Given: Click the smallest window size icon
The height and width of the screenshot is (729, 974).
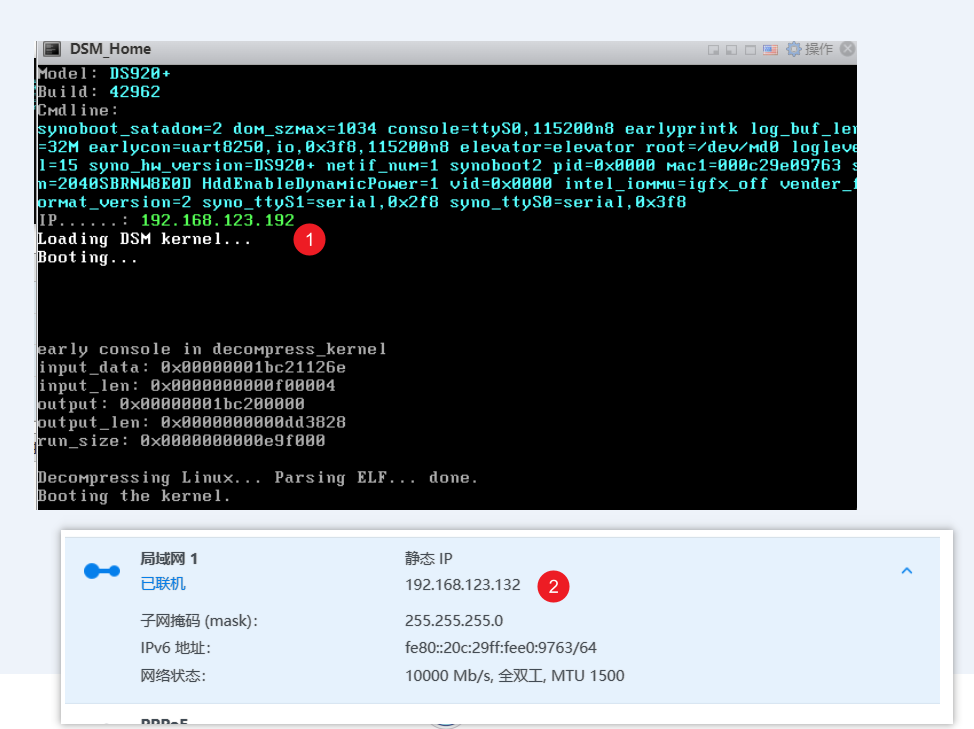Looking at the screenshot, I should pos(713,48).
